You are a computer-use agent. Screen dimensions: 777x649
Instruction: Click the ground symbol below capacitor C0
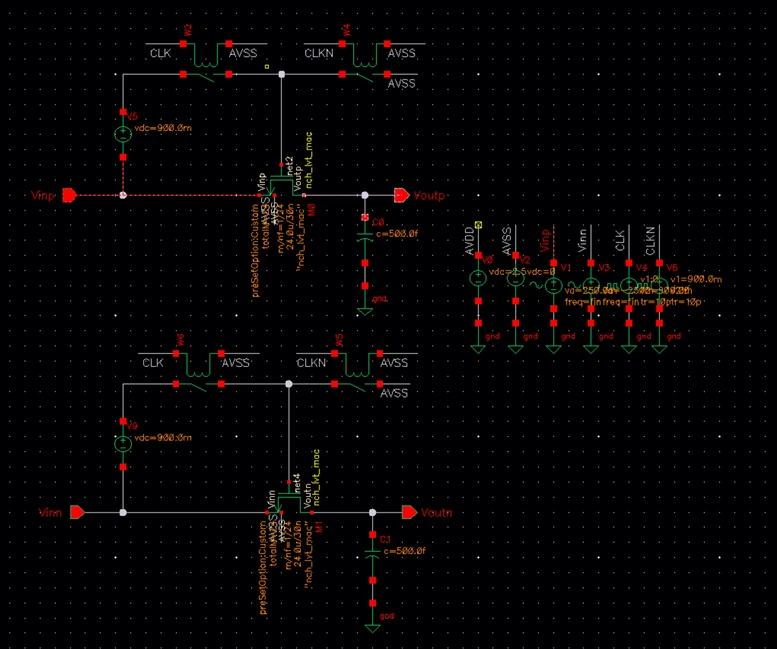(365, 311)
